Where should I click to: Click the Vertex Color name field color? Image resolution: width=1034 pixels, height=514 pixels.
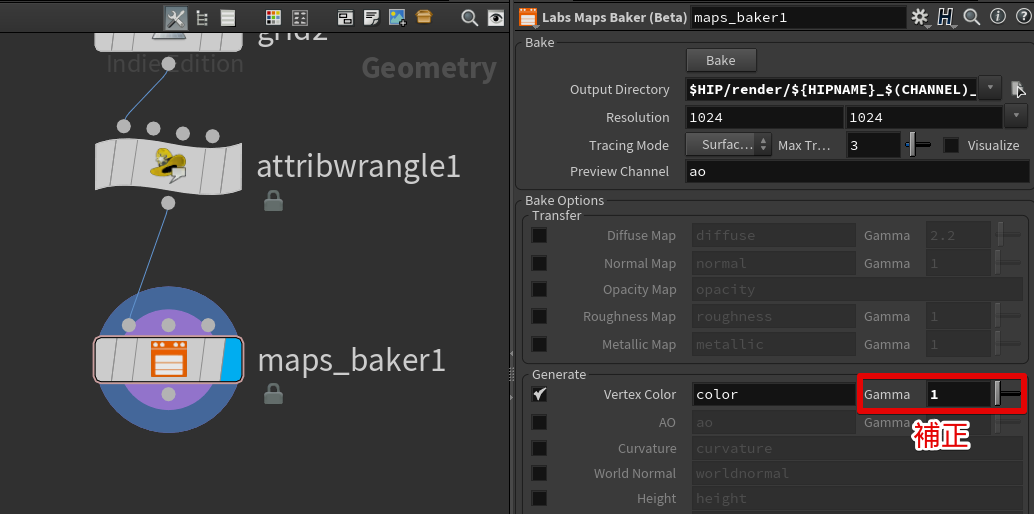click(774, 395)
